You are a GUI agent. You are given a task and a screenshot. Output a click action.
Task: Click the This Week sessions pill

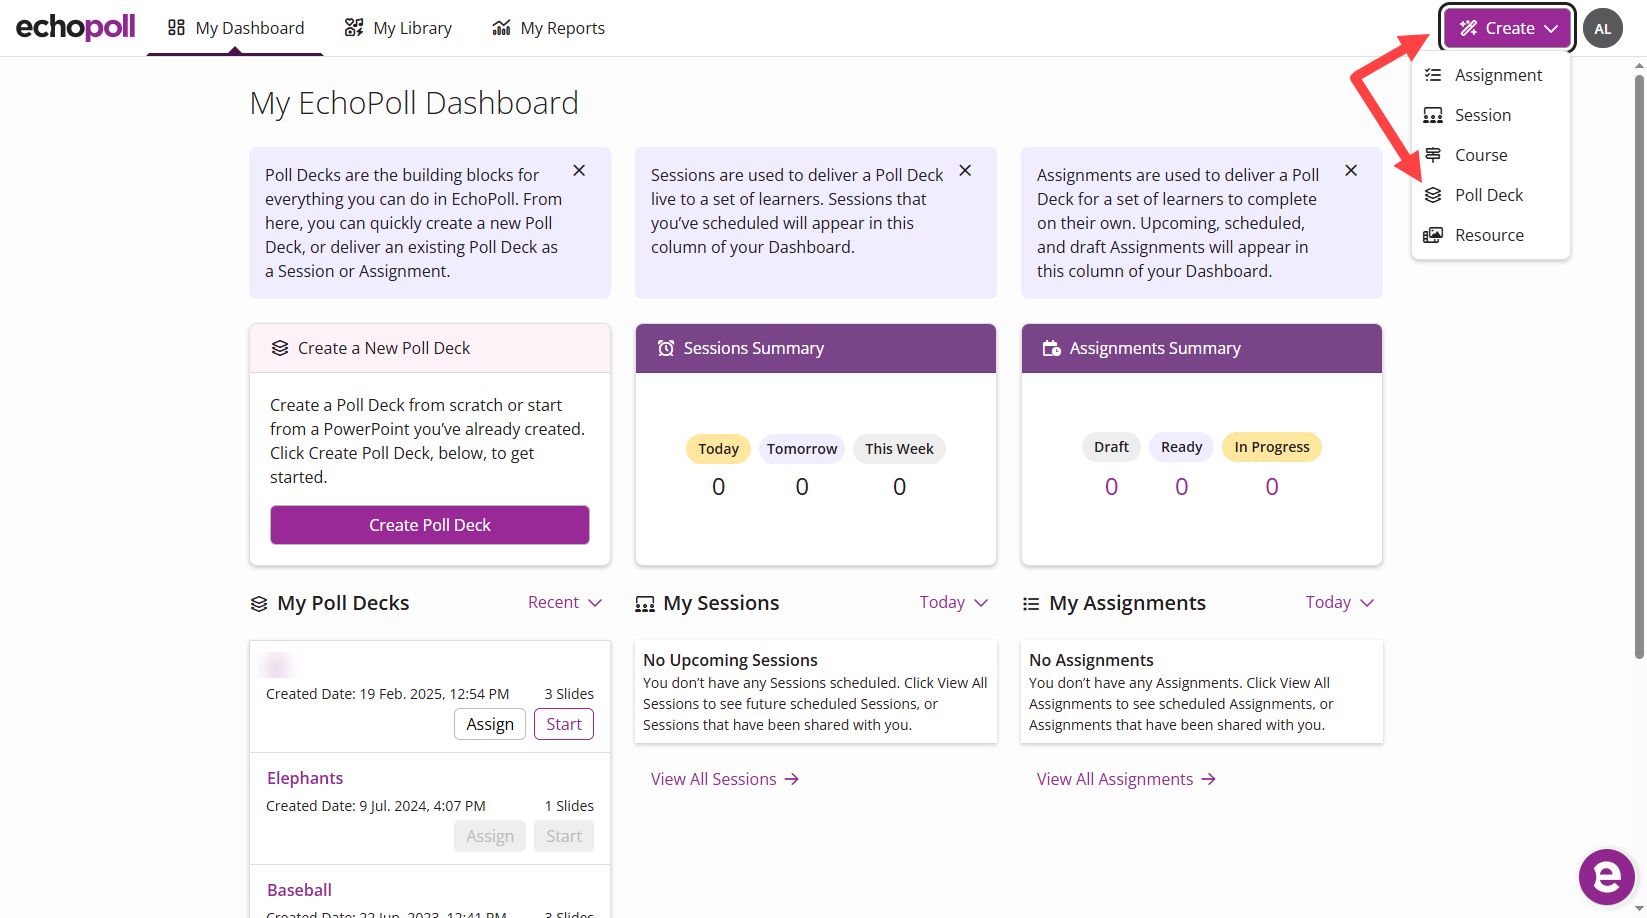click(899, 449)
